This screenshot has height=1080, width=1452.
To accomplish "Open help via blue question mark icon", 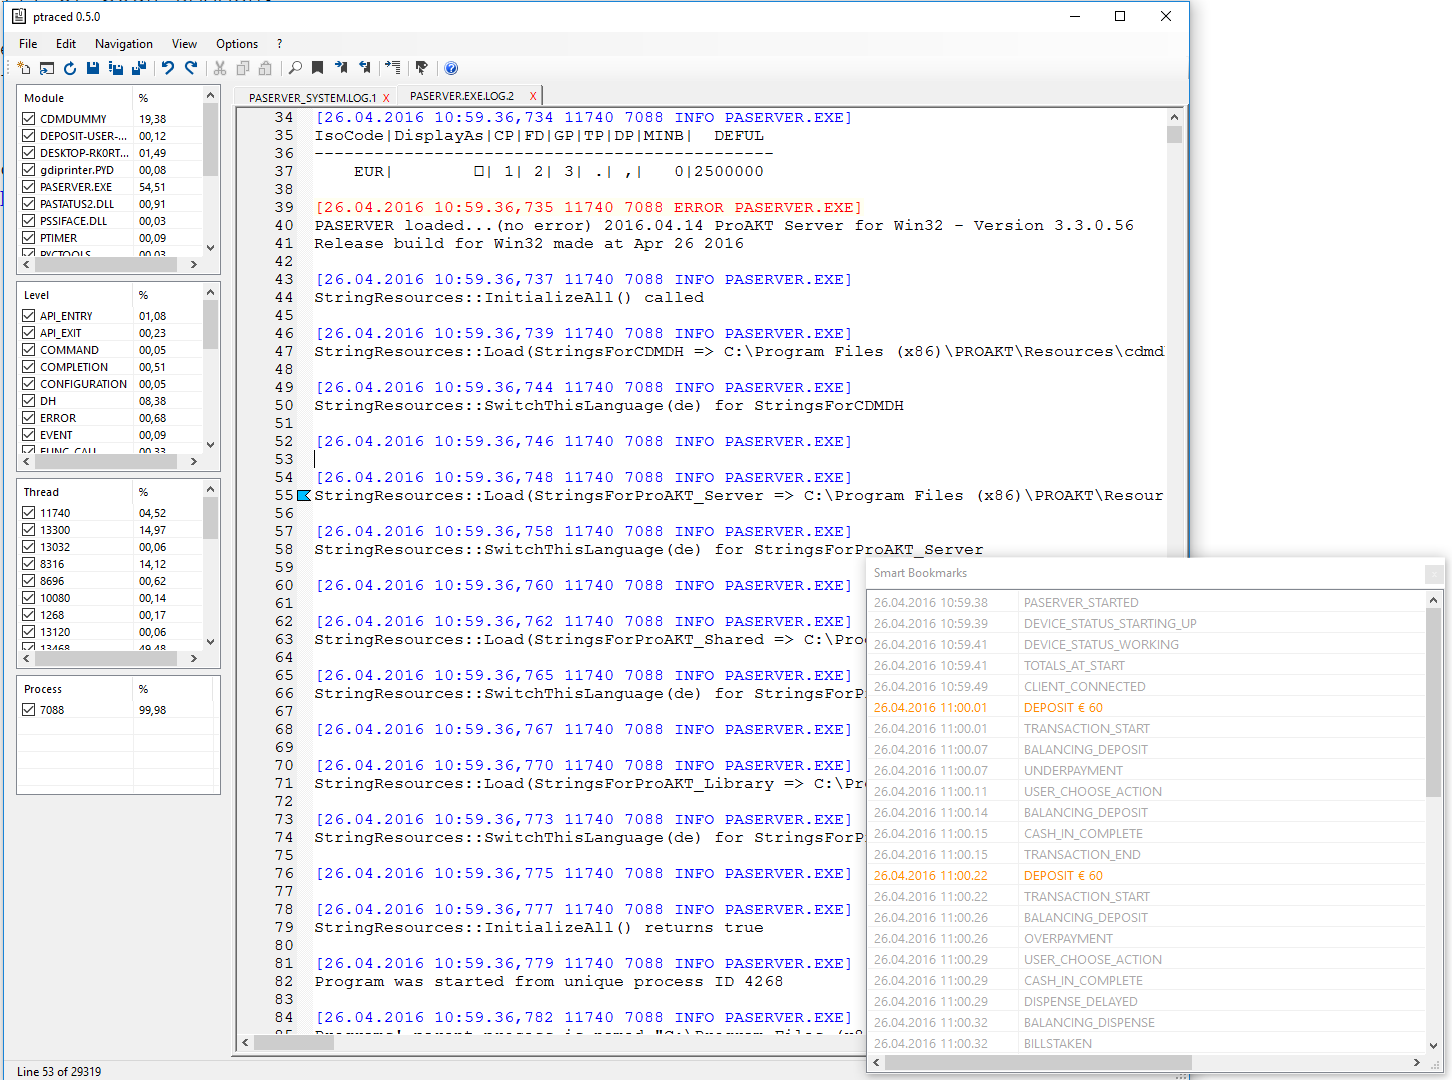I will (x=451, y=68).
